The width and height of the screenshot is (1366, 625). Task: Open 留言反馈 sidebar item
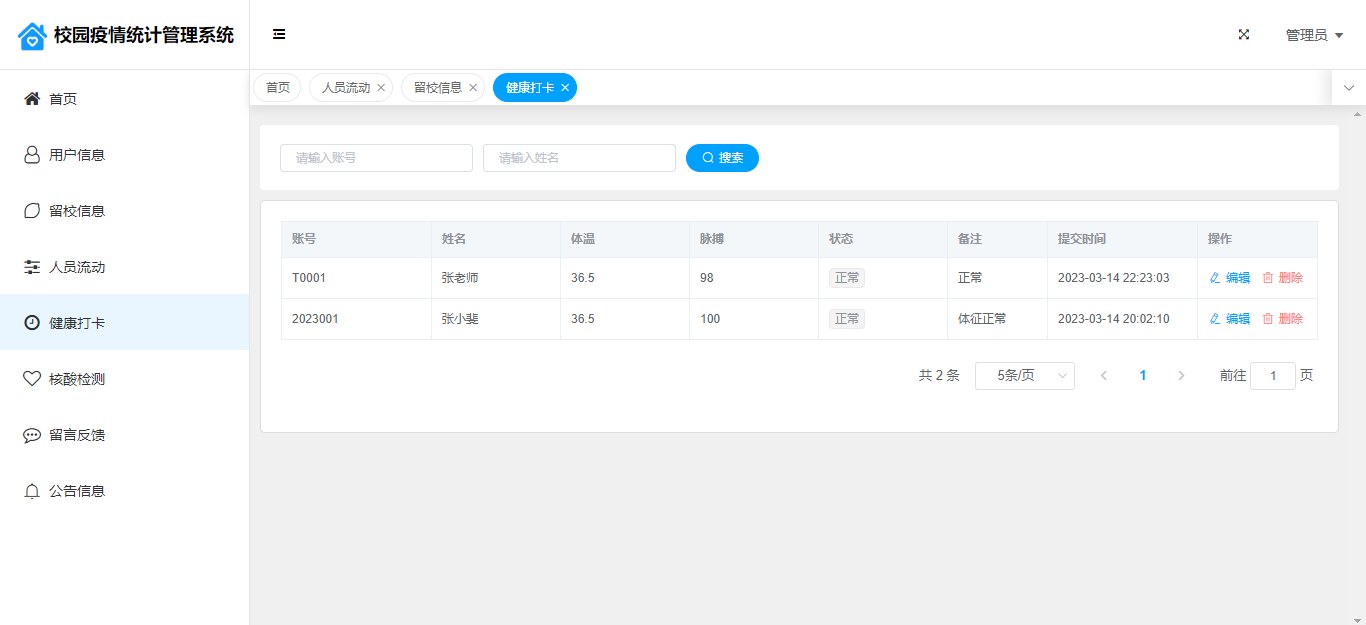tap(77, 435)
